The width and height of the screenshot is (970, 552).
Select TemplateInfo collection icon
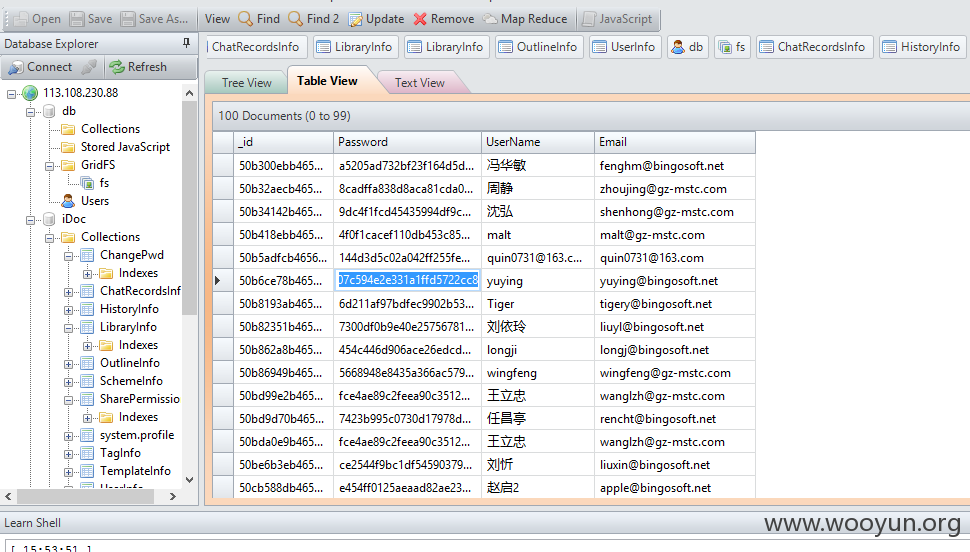click(87, 471)
